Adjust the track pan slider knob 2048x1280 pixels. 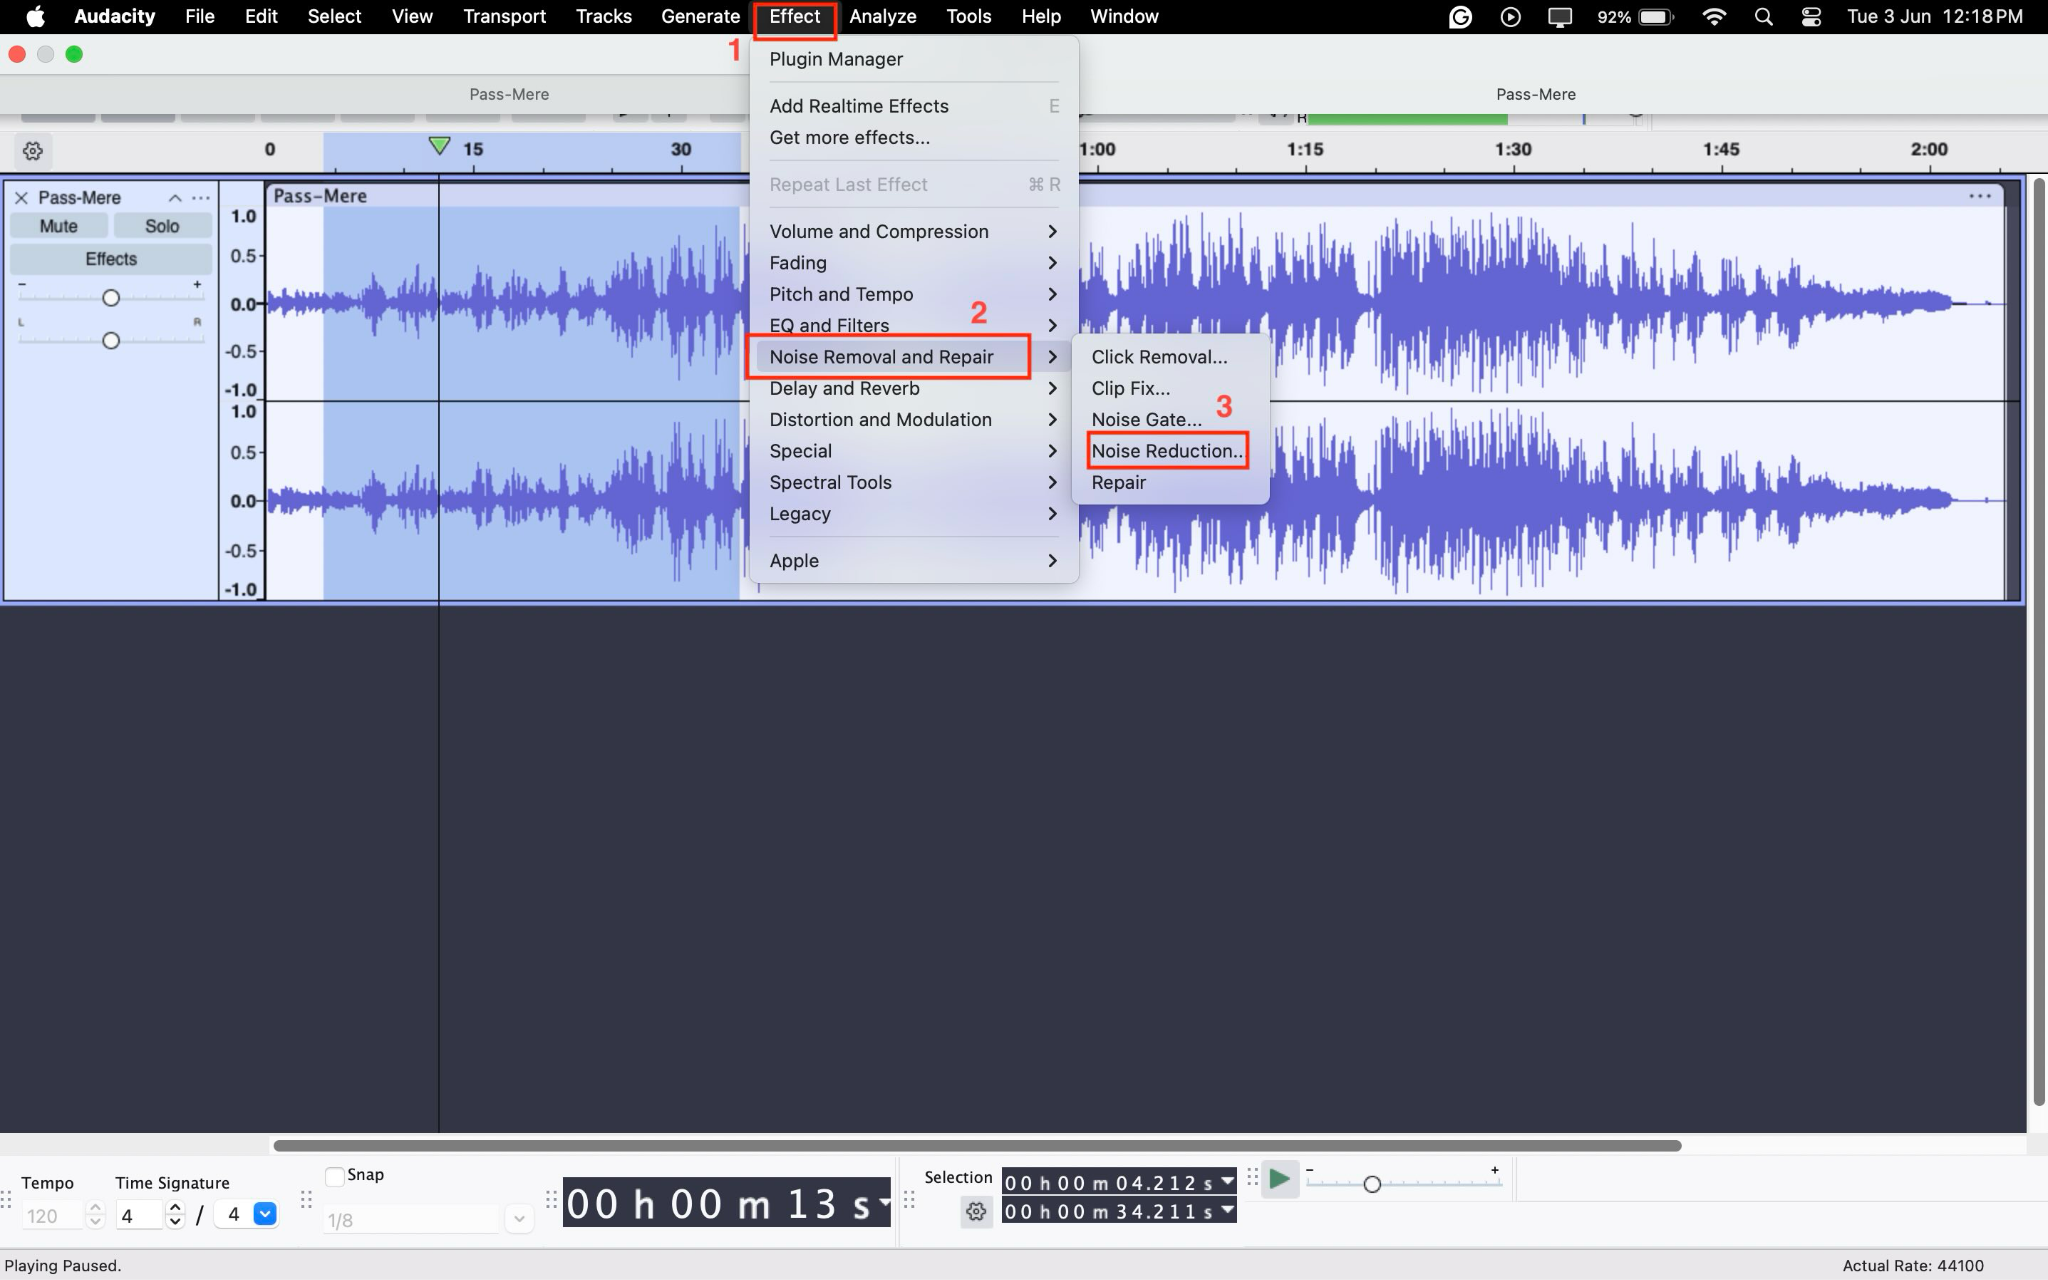111,341
